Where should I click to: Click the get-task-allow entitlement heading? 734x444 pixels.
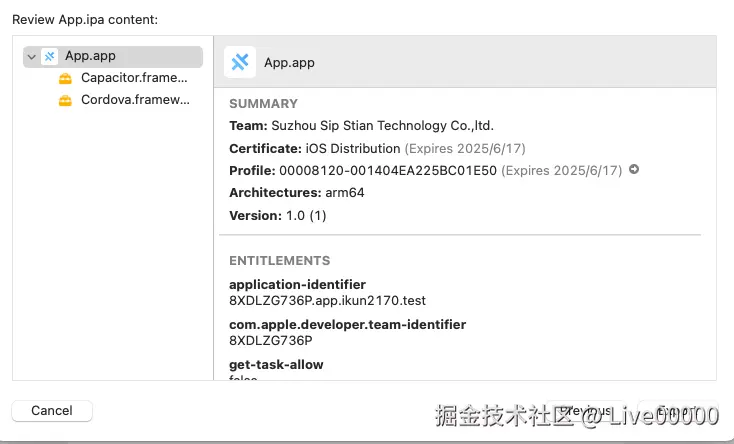tap(276, 365)
